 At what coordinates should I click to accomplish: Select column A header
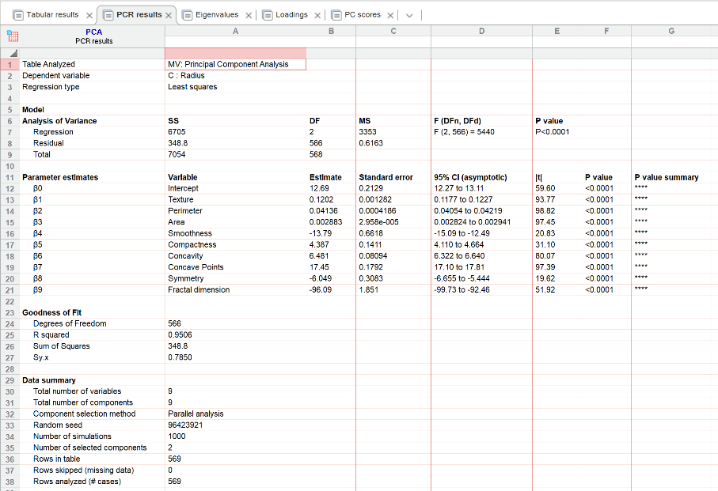pyautogui.click(x=235, y=31)
